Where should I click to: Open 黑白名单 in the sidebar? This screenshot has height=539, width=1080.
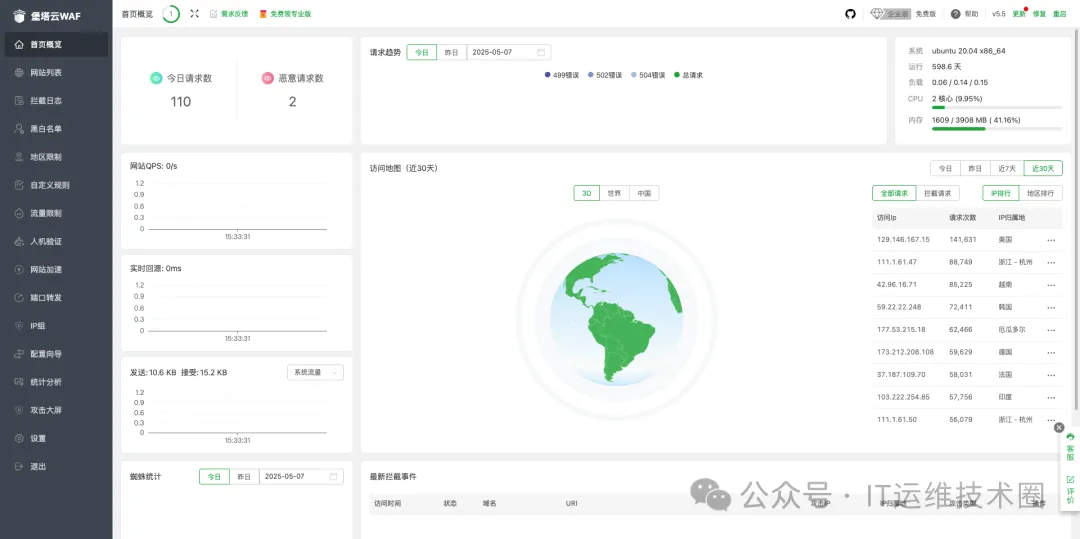tap(45, 129)
